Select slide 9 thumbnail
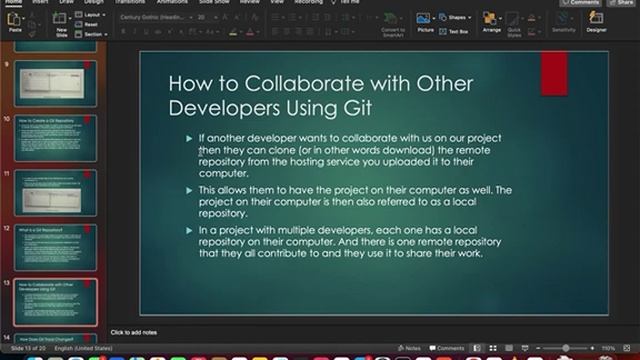640x360 pixels. click(x=56, y=84)
